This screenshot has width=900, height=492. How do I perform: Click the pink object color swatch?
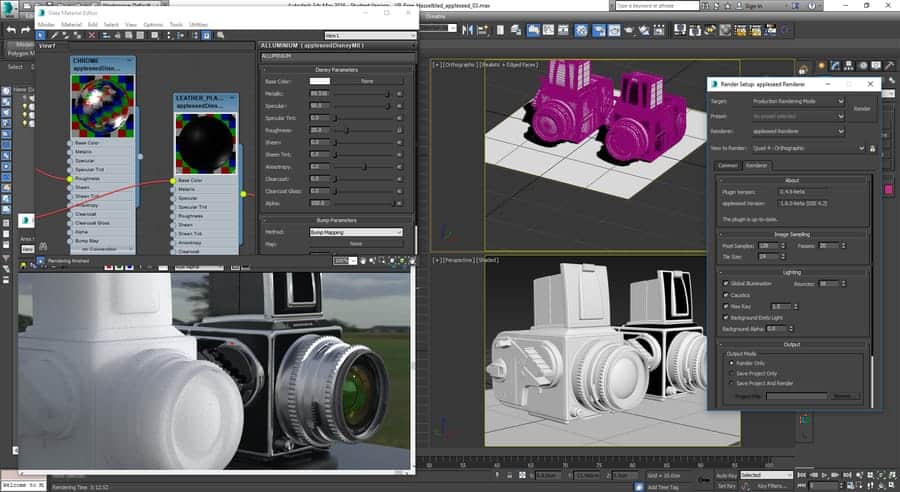(889, 190)
